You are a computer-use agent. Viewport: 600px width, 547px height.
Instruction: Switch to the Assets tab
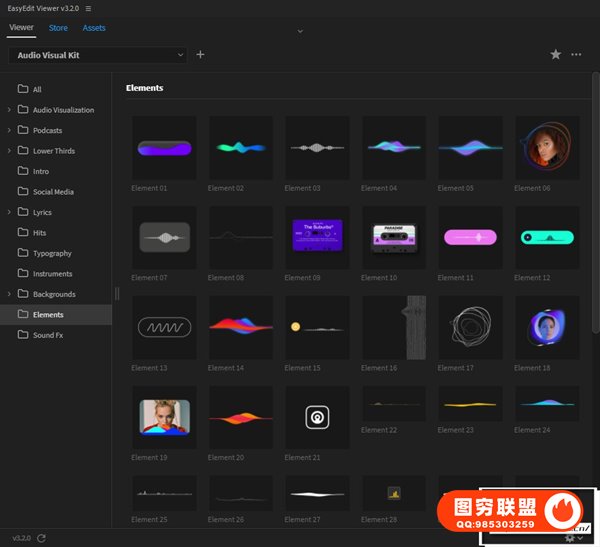point(94,28)
